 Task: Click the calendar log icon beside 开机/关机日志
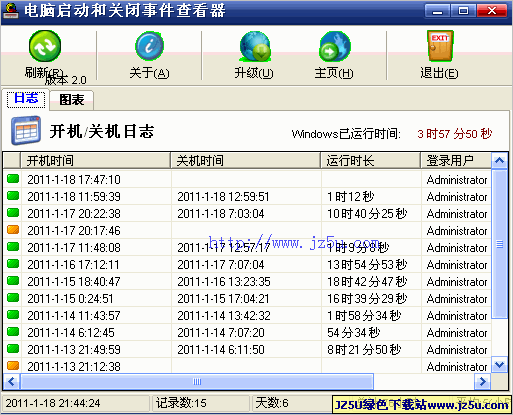[26, 130]
